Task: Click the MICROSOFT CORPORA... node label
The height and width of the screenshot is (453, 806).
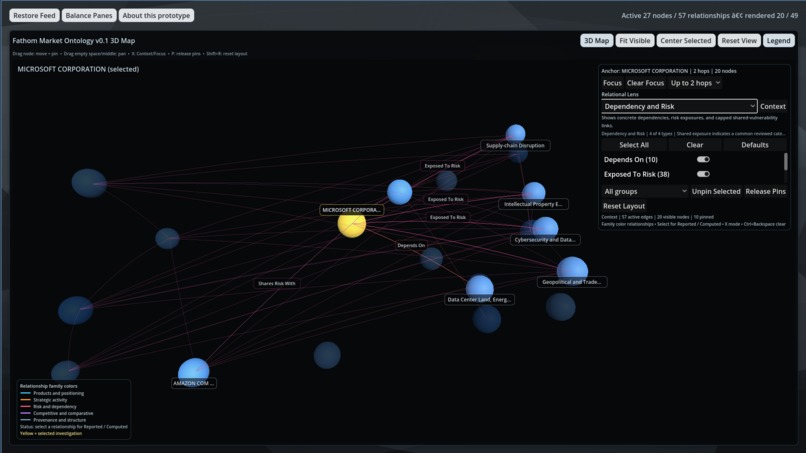Action: tap(352, 210)
